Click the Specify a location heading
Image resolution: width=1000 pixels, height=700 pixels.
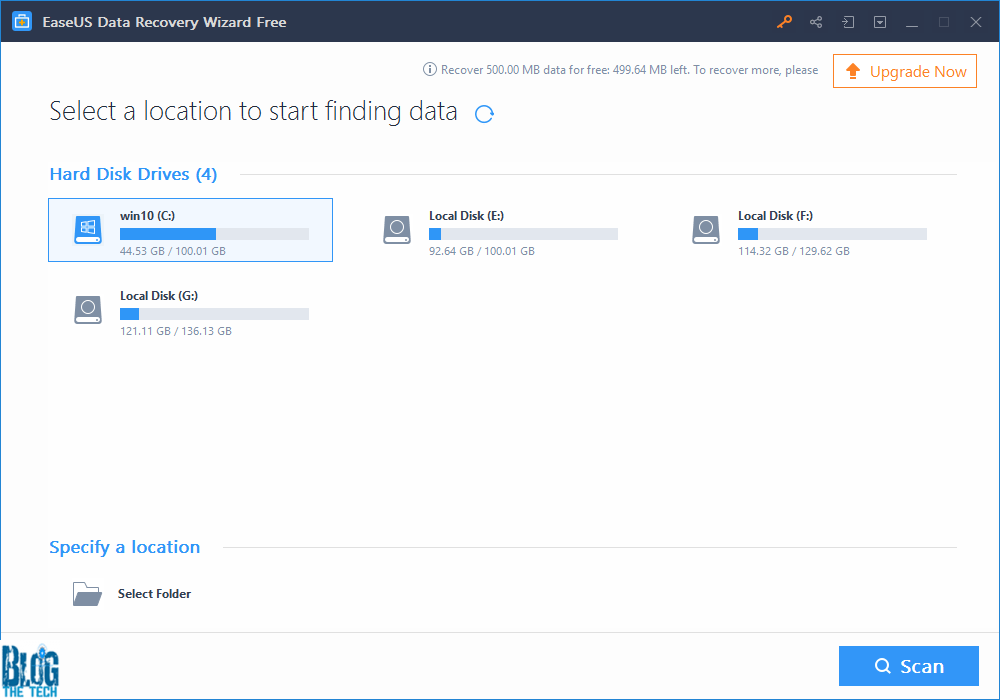(124, 547)
